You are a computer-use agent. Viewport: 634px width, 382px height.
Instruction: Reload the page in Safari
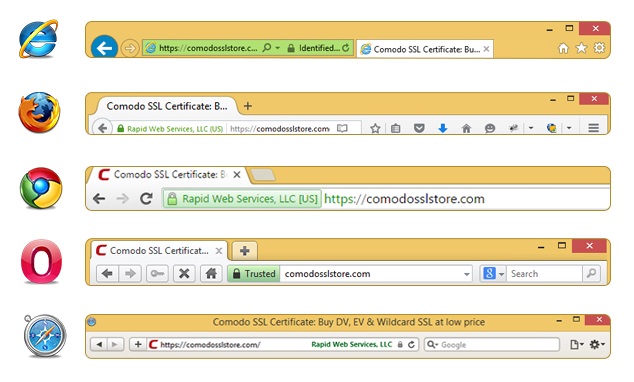point(411,344)
